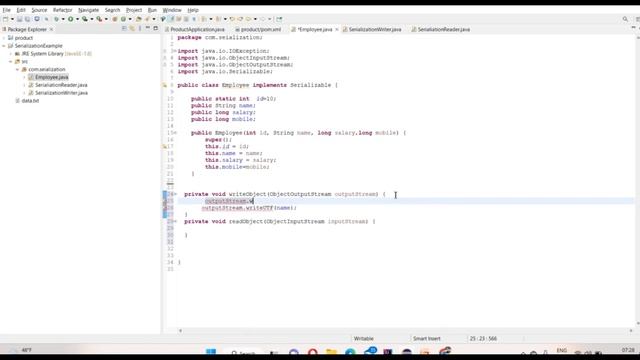Collapse the Employee constructor fold marker
The width and height of the screenshot is (640, 360).
pyautogui.click(x=176, y=133)
